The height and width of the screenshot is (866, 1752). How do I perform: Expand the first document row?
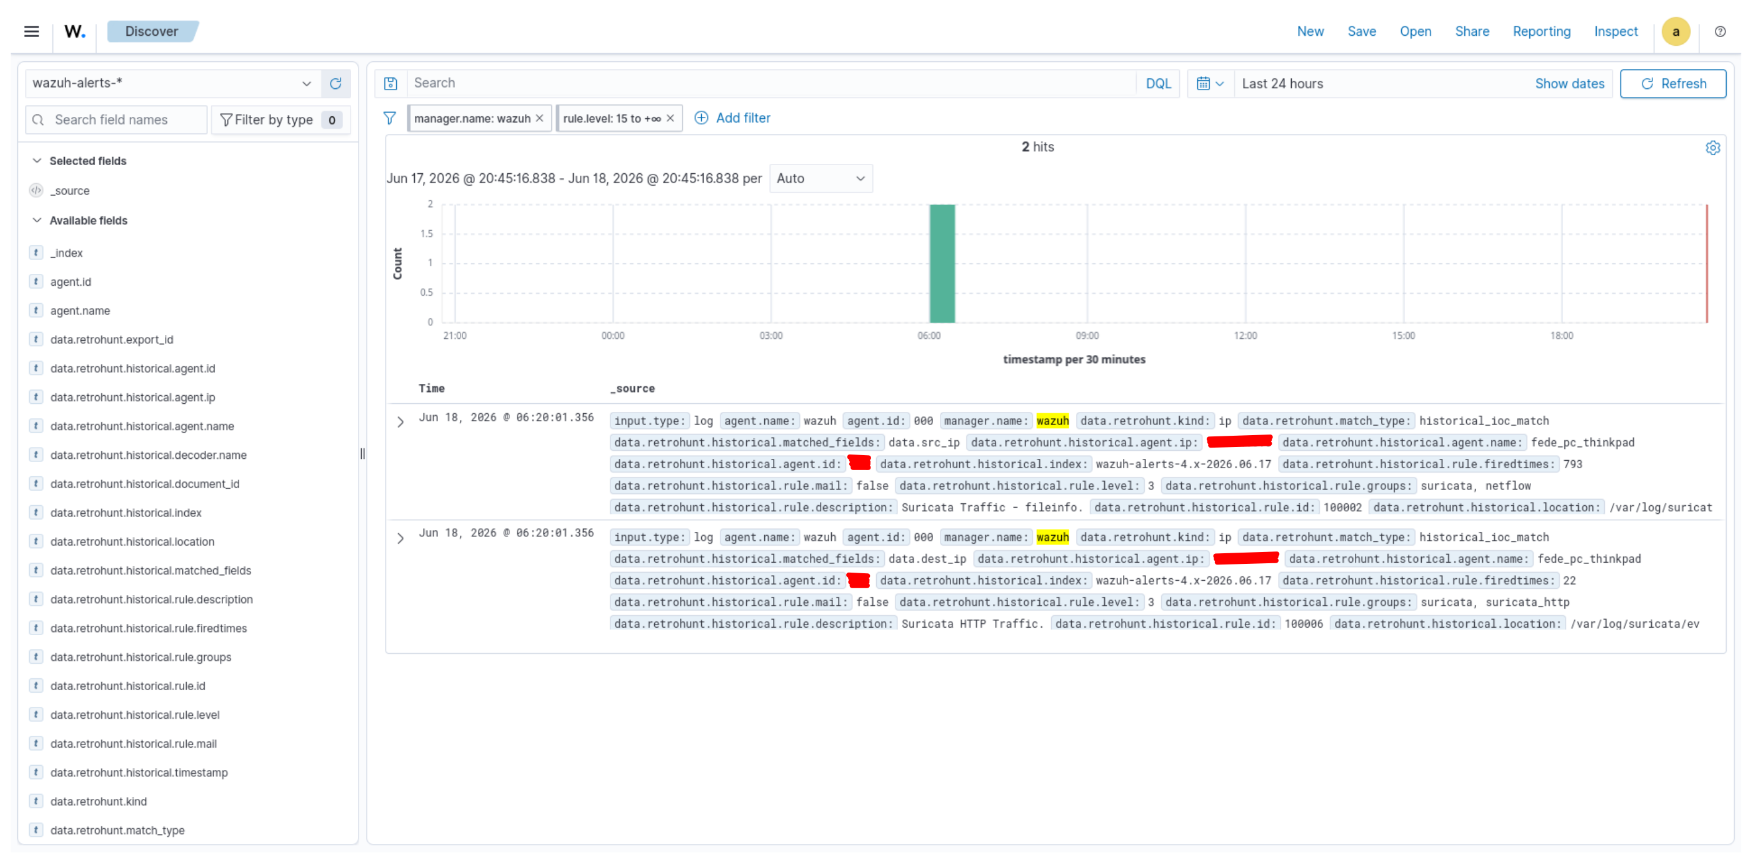[x=401, y=422]
